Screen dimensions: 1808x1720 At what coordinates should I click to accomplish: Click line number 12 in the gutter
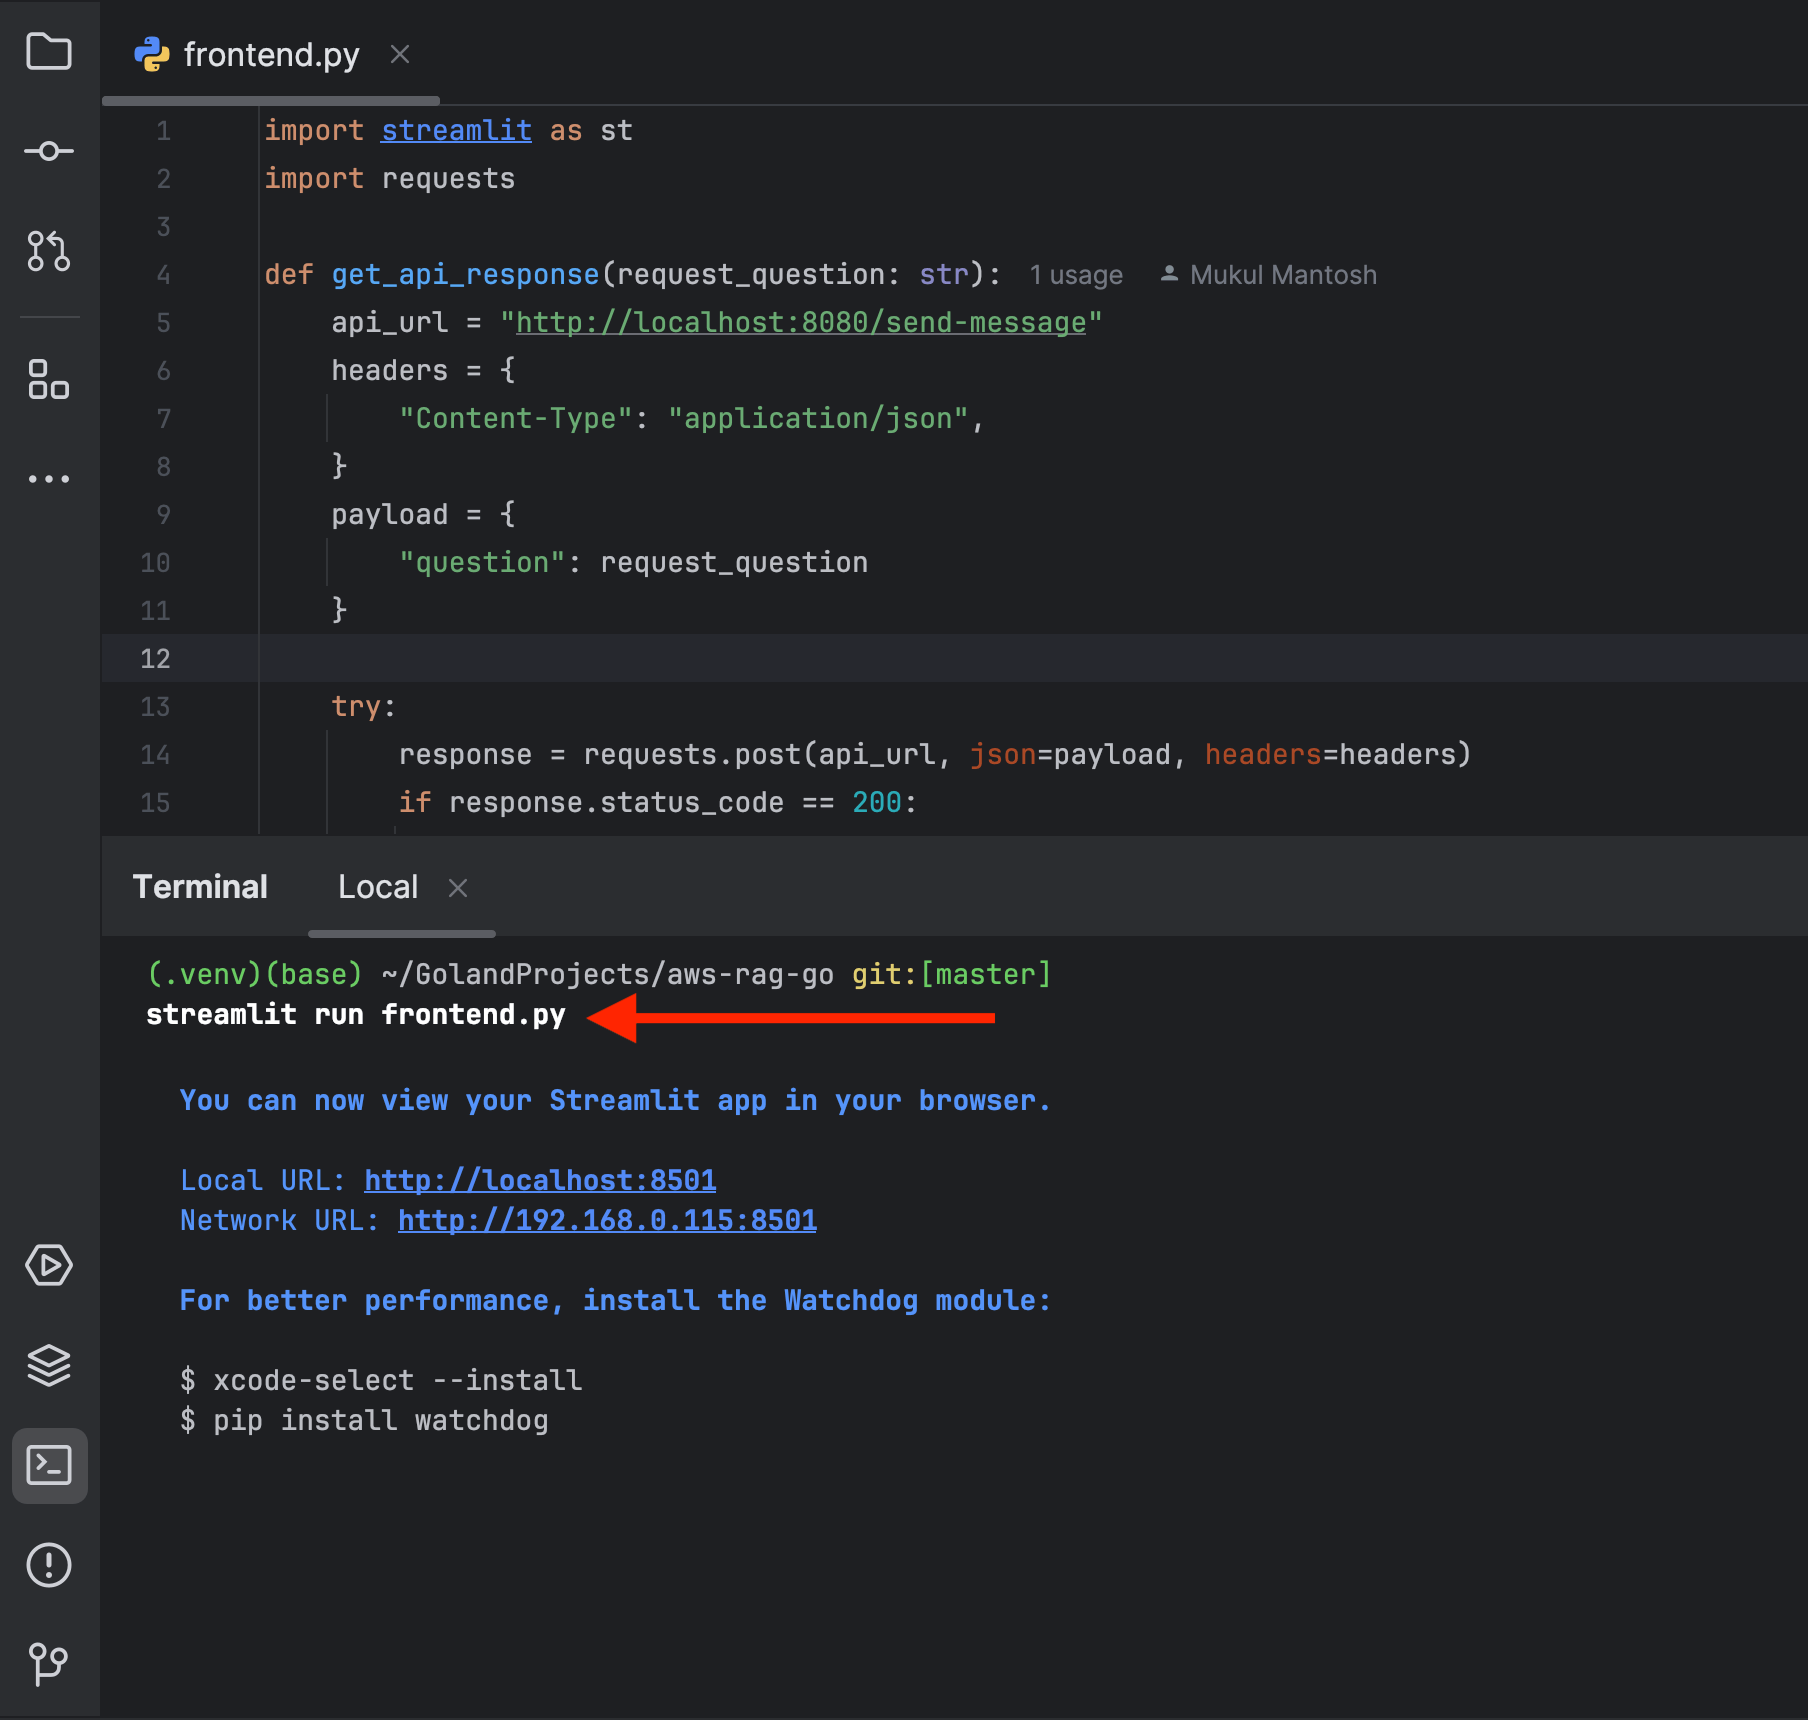[157, 658]
